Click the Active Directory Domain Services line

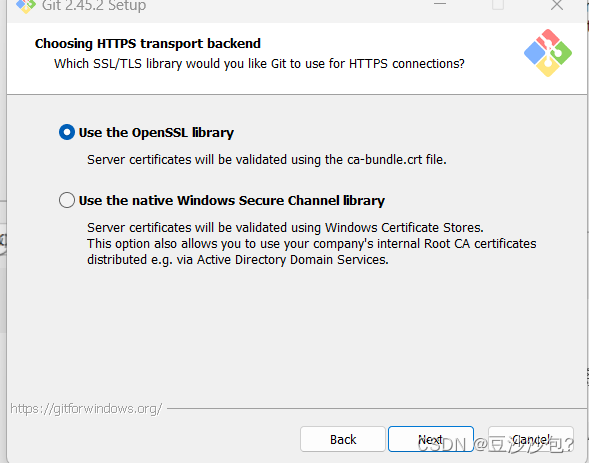[238, 260]
